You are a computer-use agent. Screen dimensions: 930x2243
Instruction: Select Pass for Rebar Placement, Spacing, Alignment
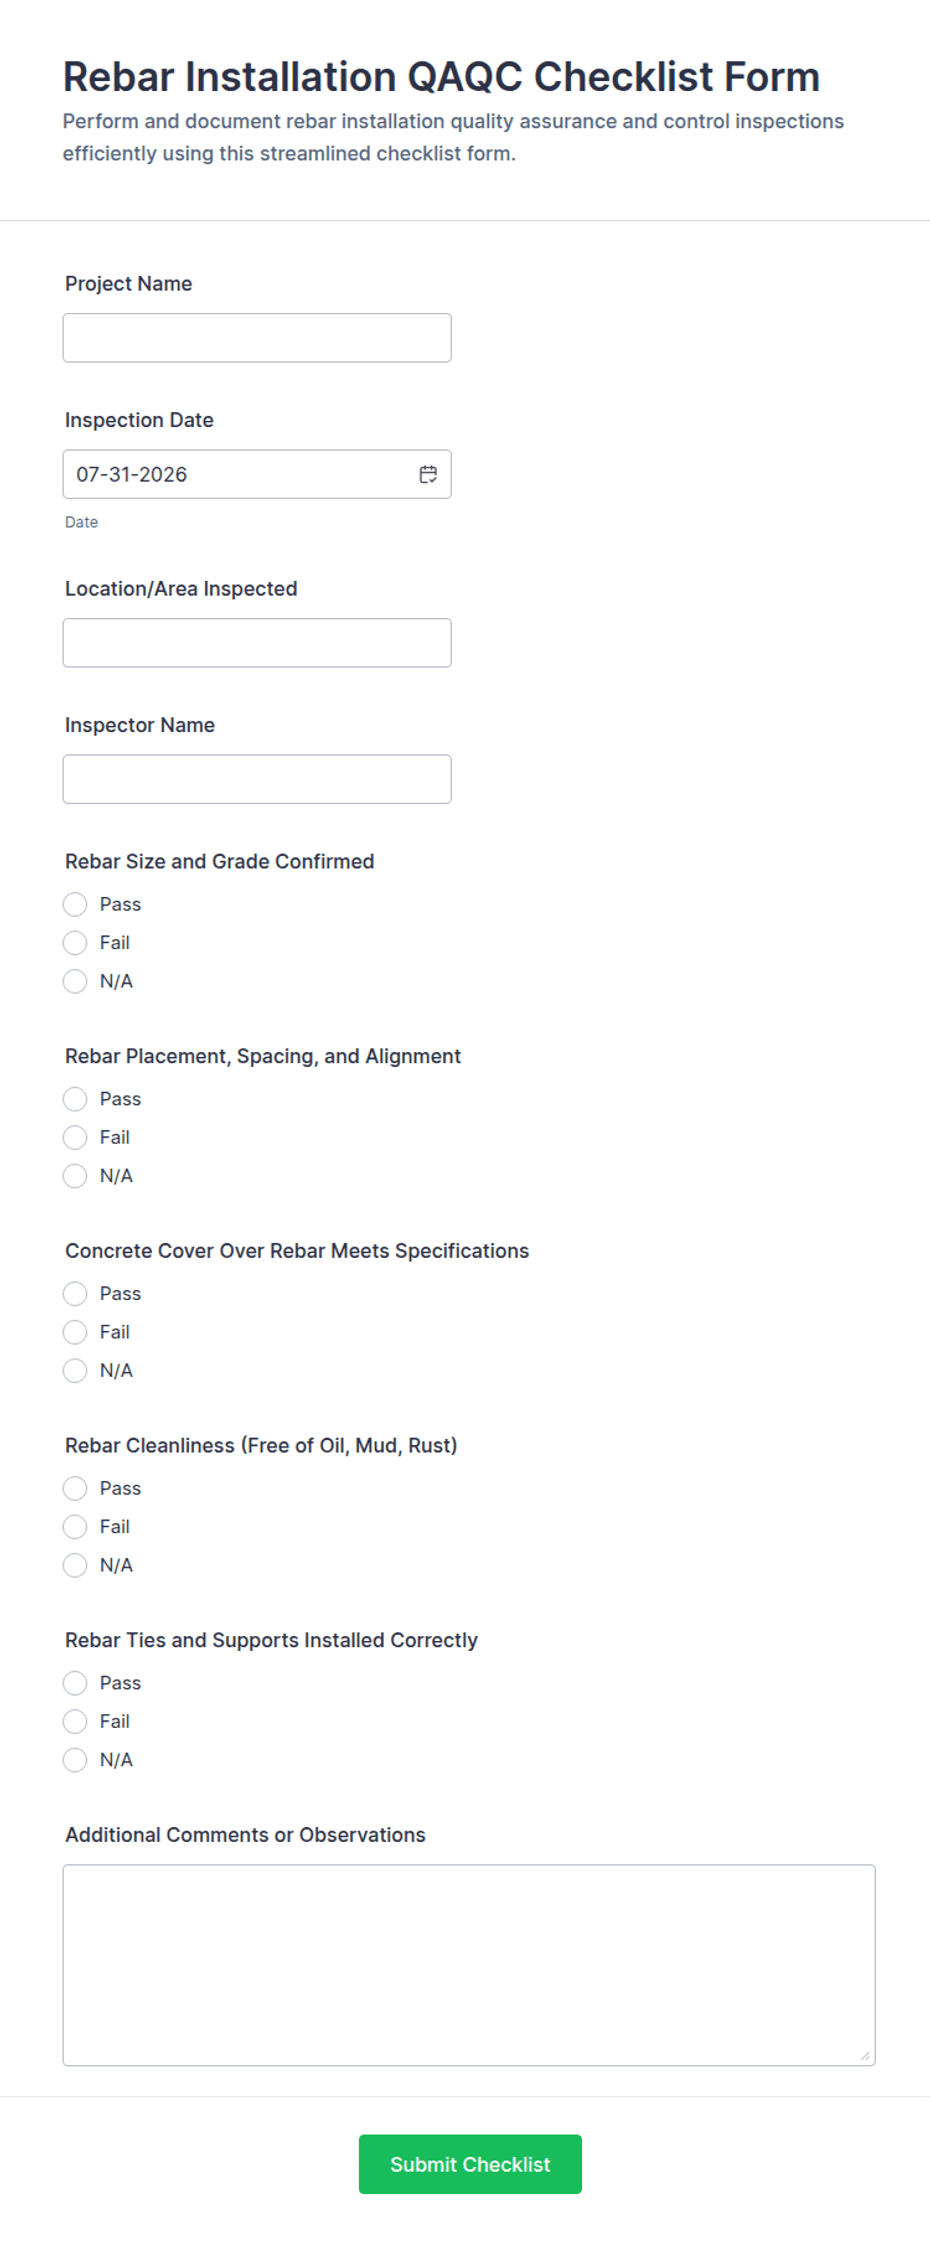(75, 1099)
